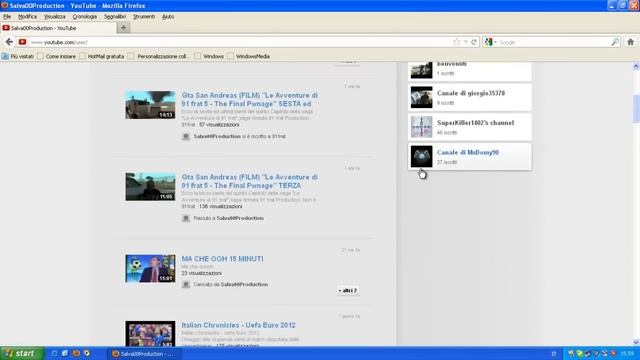Open the Visualizza menu
This screenshot has height=360, width=640.
click(55, 17)
